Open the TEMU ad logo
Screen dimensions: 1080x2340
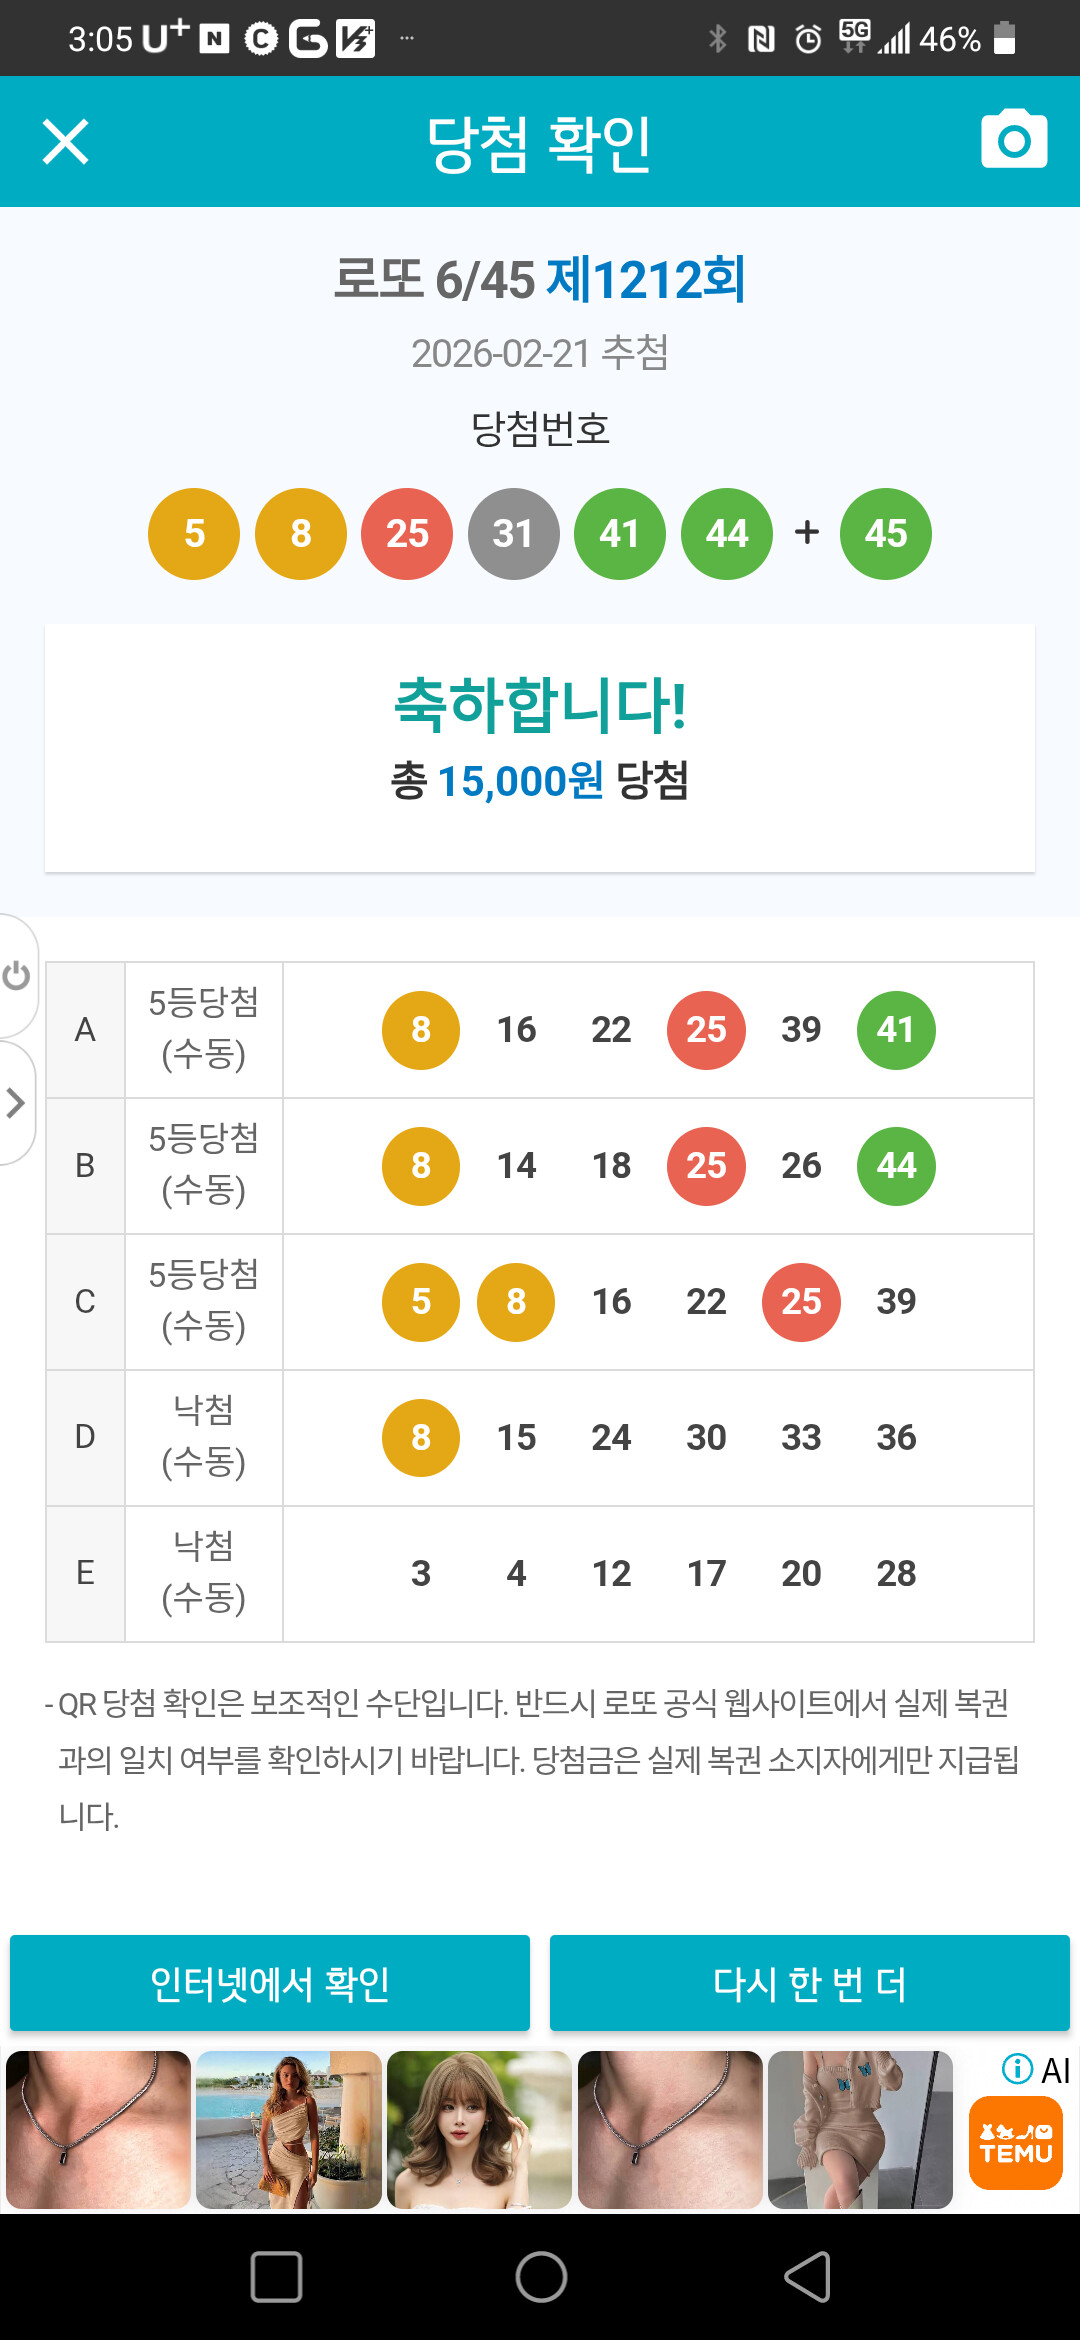pos(1015,2143)
